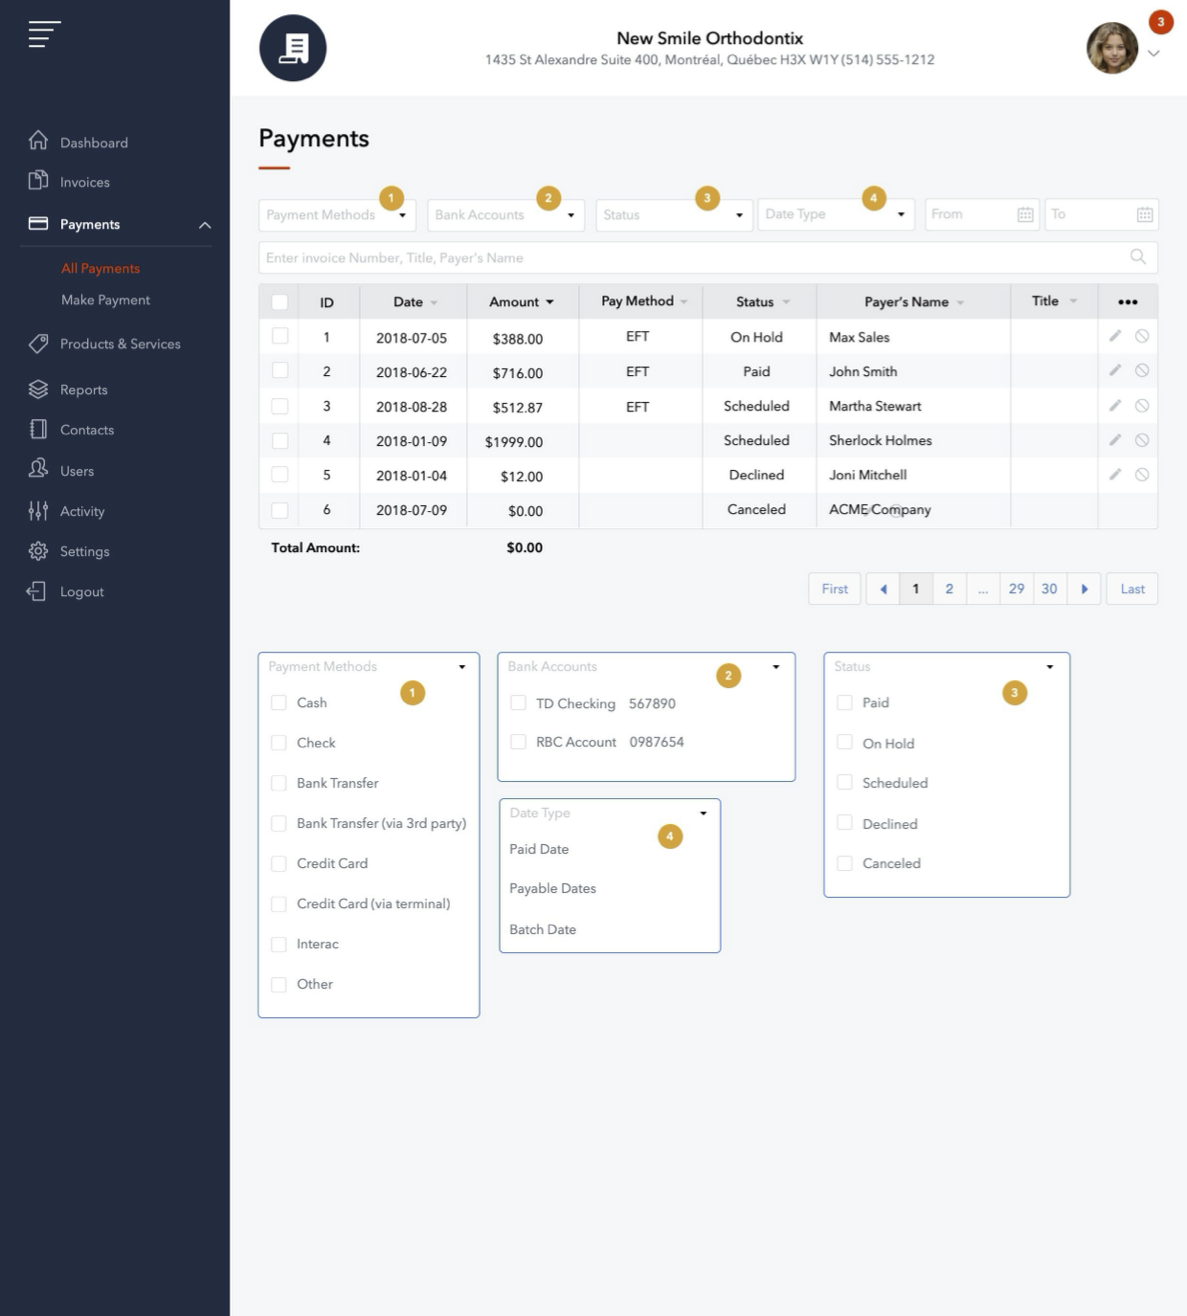Viewport: 1187px width, 1316px height.
Task: Click the cancel icon for John Smith payment
Action: coord(1142,371)
